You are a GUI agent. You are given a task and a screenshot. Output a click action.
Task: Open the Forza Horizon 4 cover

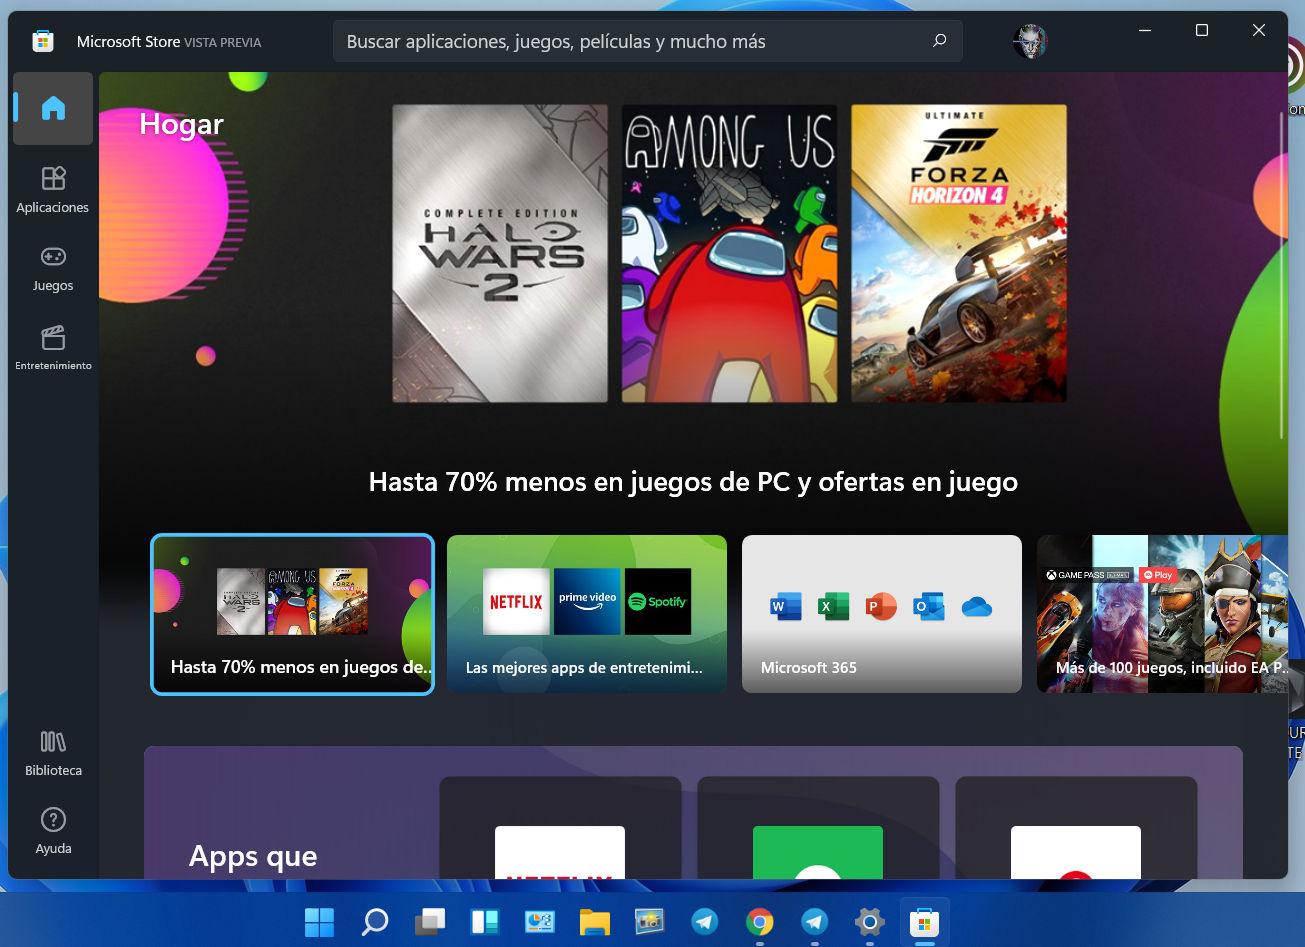pyautogui.click(x=959, y=254)
